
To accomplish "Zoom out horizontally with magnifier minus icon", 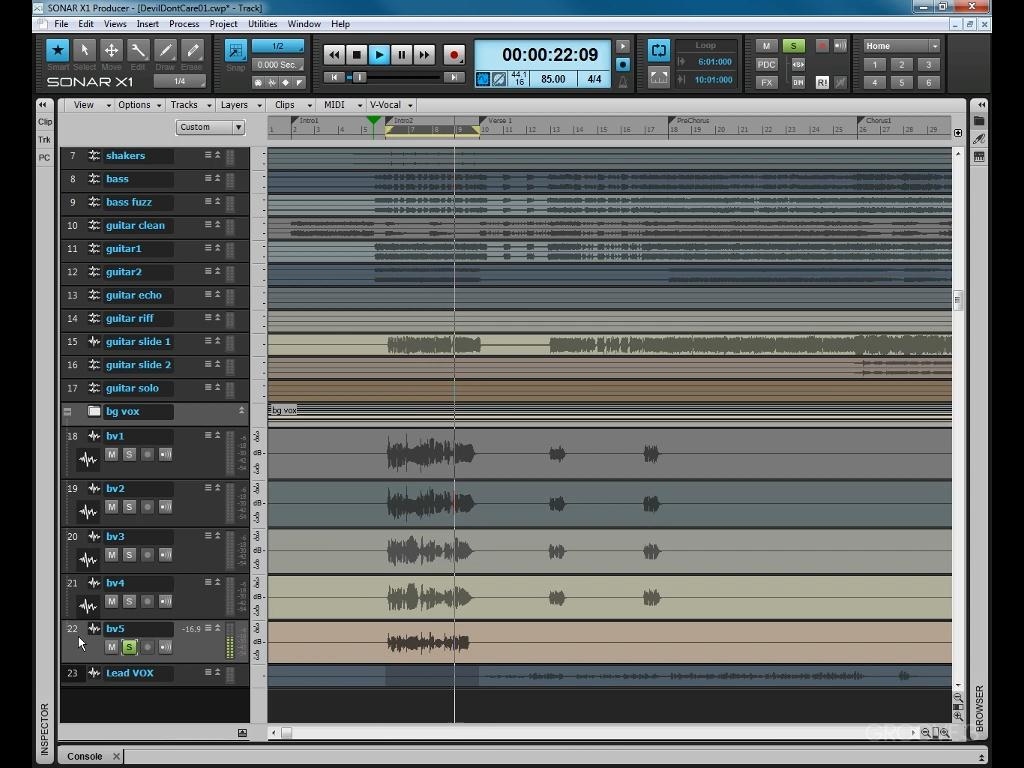I will tap(925, 733).
